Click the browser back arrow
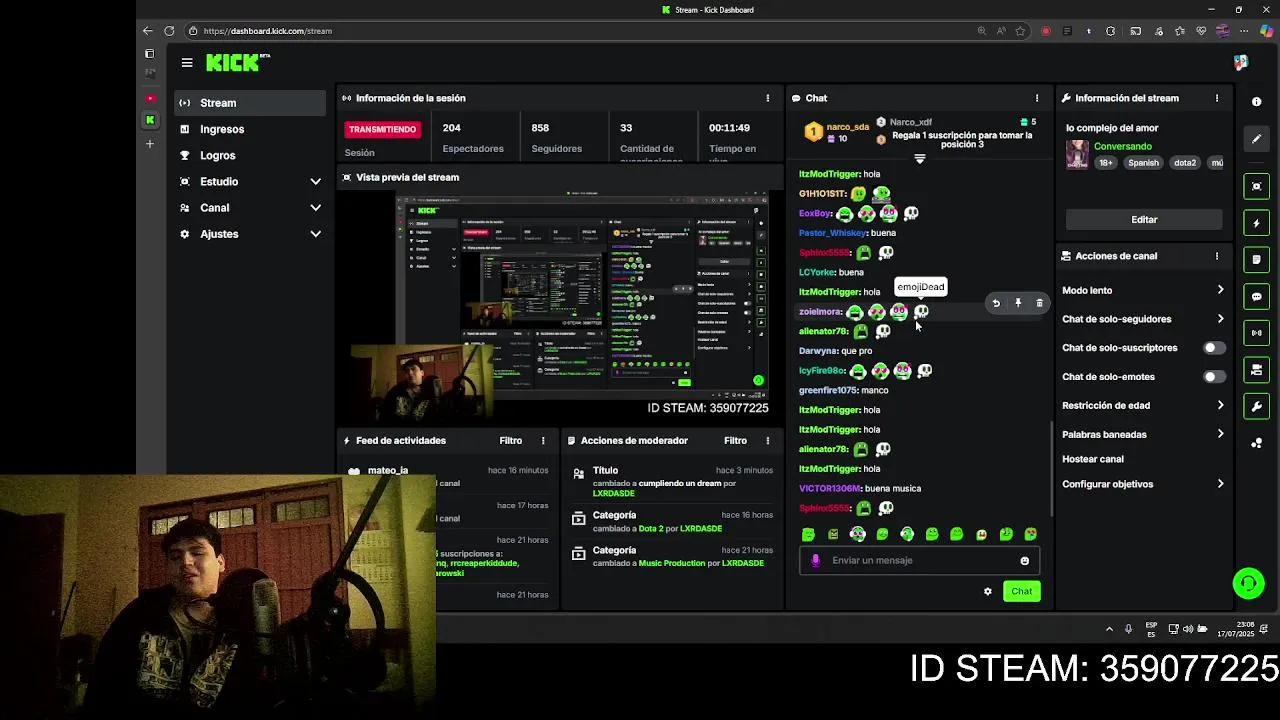Viewport: 1280px width, 720px height. pos(148,31)
